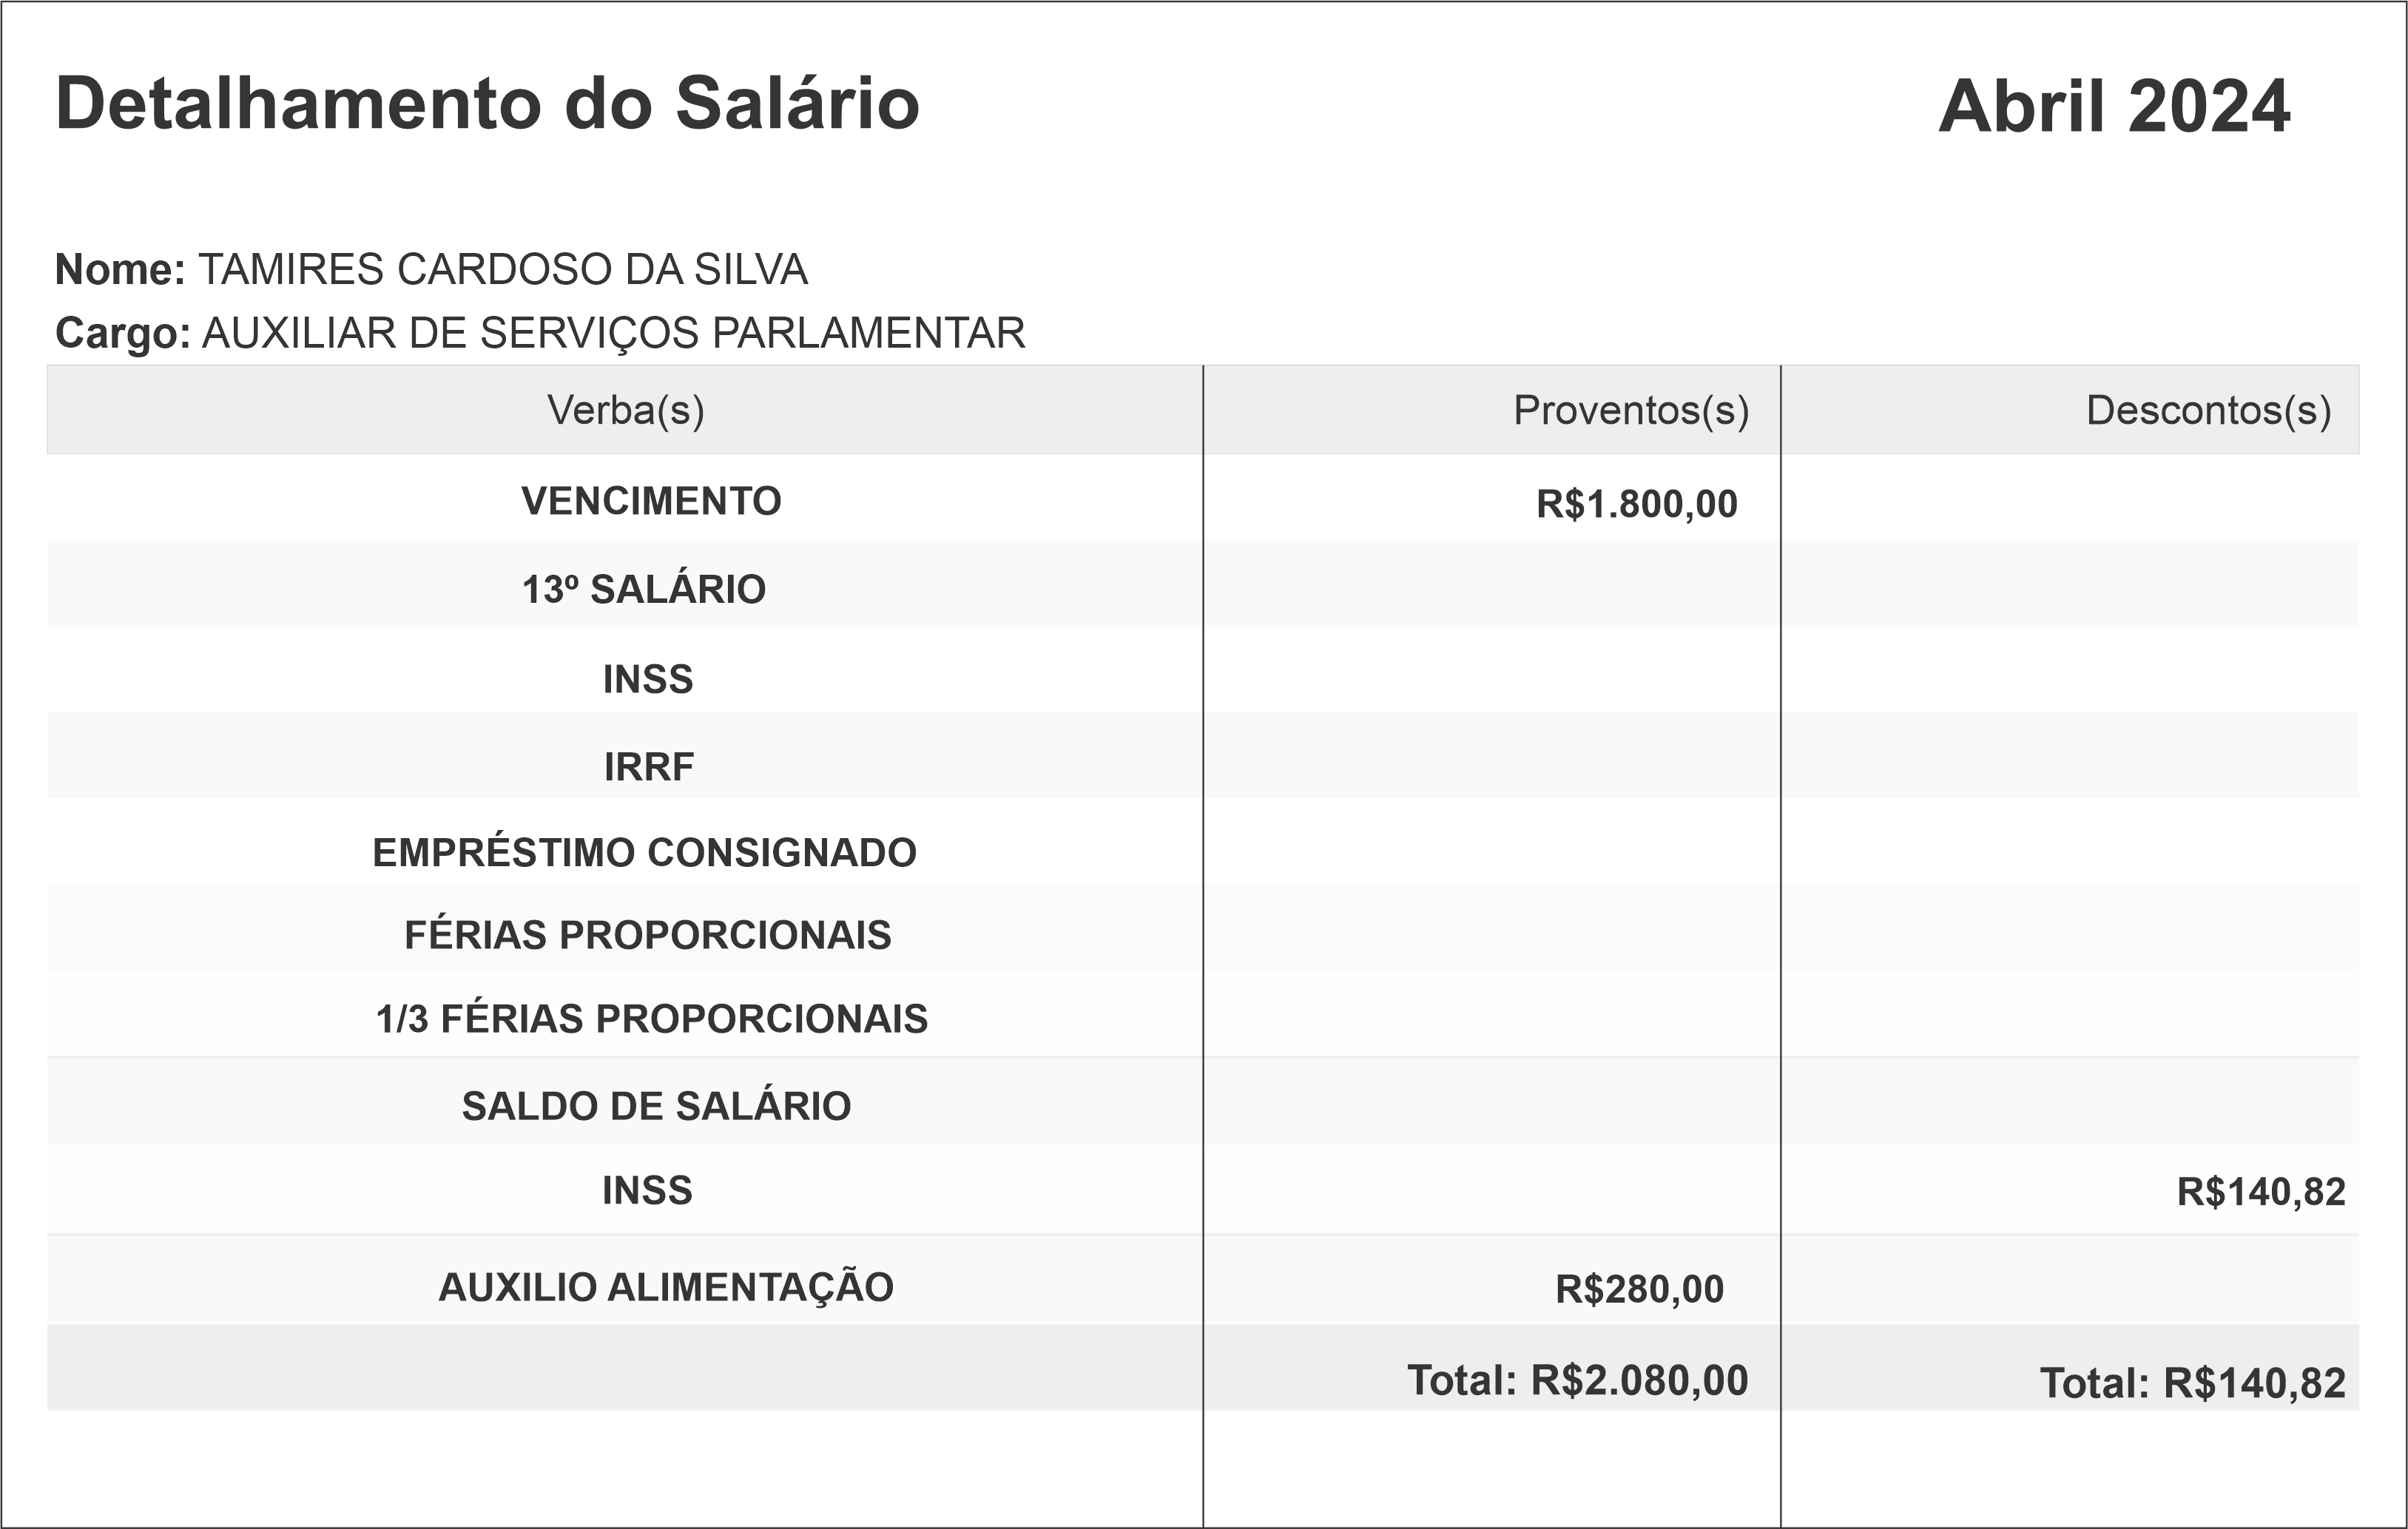Select the "EMPRÉSTIMO CONSIGNADO" row label

pos(644,853)
